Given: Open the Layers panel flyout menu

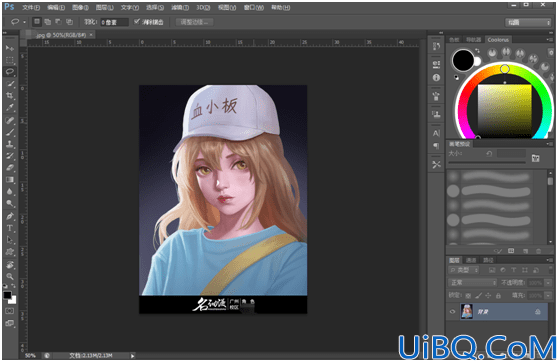Looking at the screenshot, I should pyautogui.click(x=549, y=260).
